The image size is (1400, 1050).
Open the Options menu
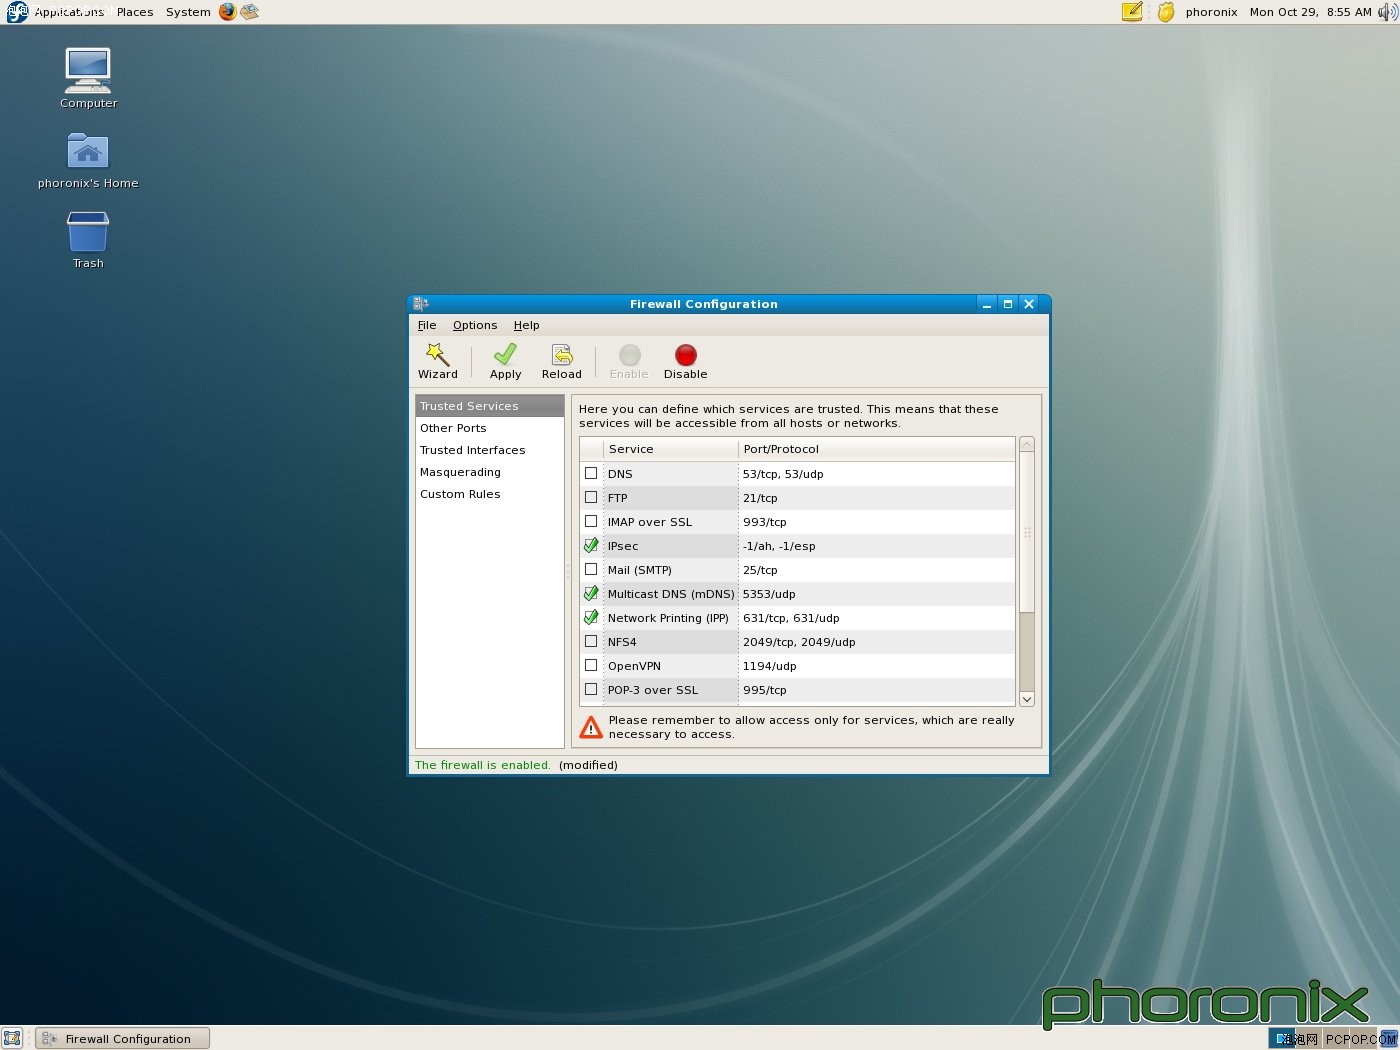tap(475, 325)
